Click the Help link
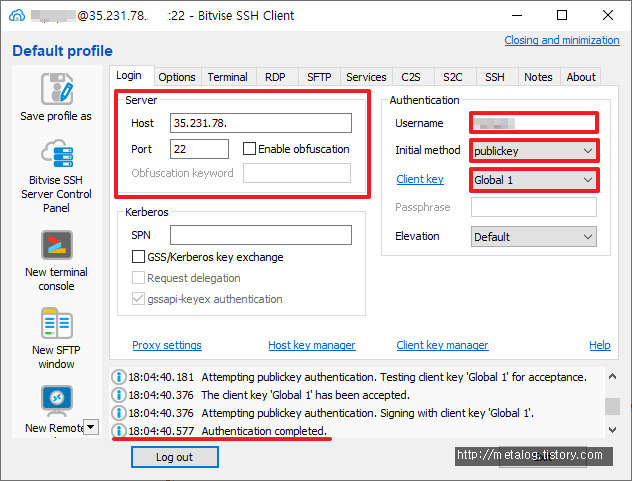The image size is (632, 481). [x=600, y=345]
